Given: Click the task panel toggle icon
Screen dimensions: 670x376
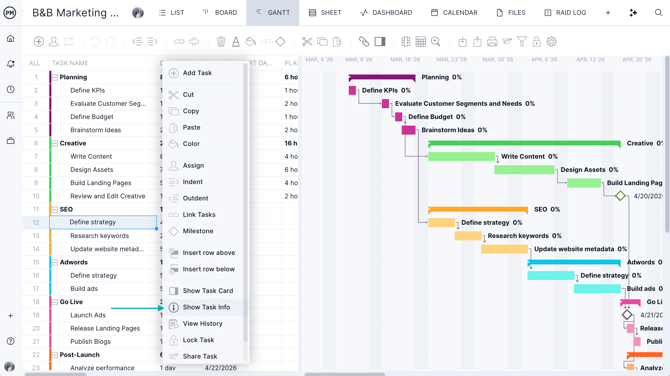Looking at the screenshot, I should [x=380, y=41].
